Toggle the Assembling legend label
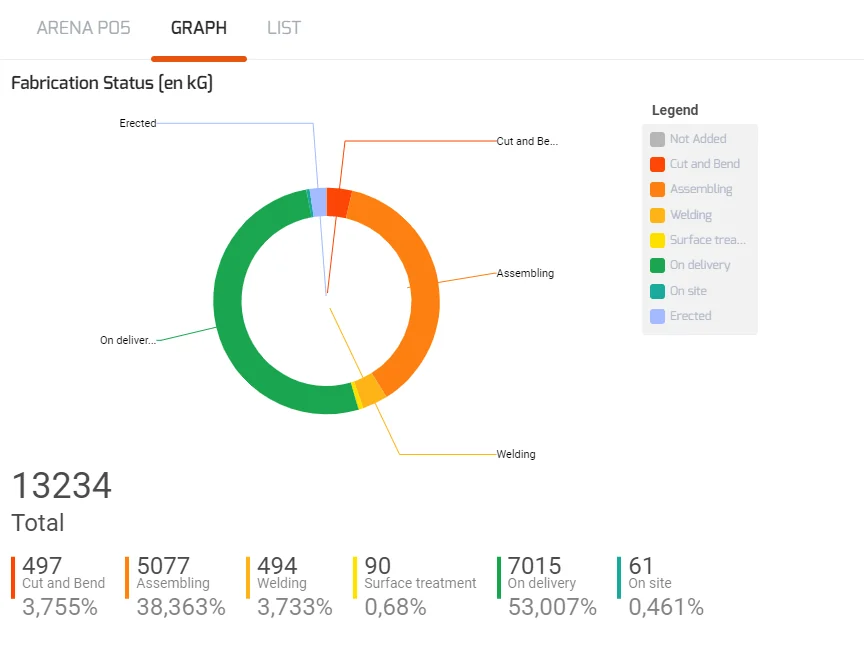Screen dimensions: 864x658 click(x=701, y=189)
